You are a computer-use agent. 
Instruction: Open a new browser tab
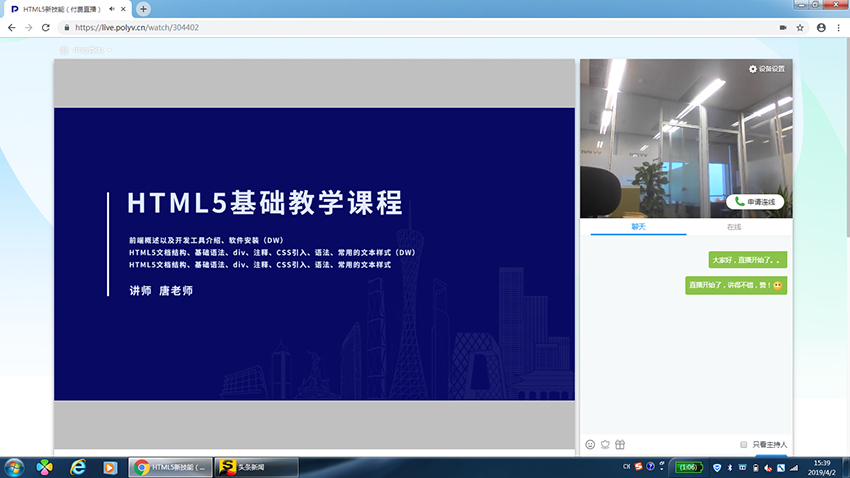click(x=143, y=9)
